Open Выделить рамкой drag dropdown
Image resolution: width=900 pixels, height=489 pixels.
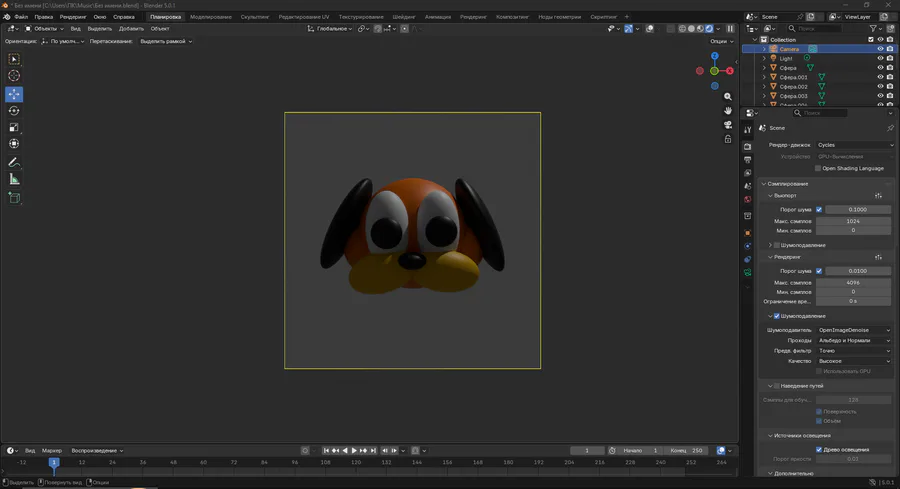point(166,41)
